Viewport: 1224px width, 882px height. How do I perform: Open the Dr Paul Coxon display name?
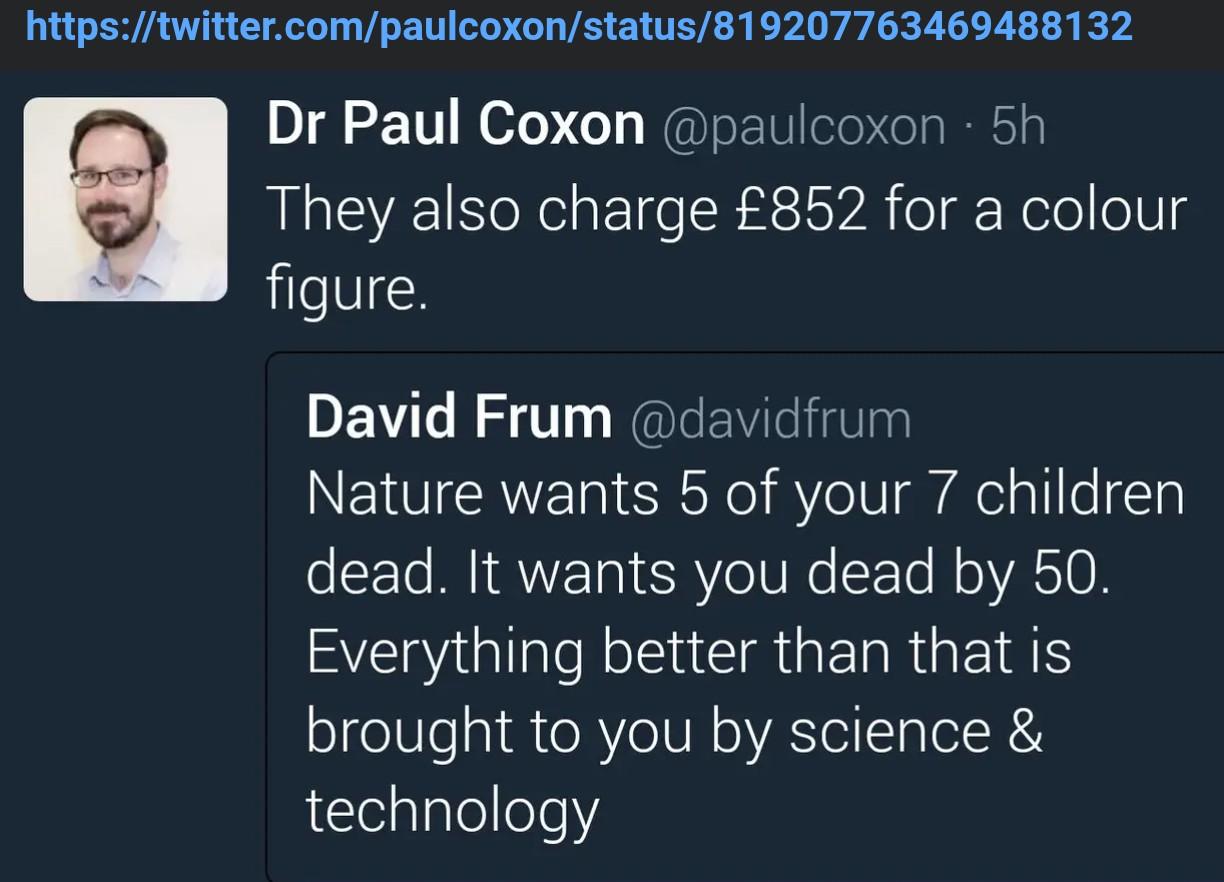click(455, 126)
